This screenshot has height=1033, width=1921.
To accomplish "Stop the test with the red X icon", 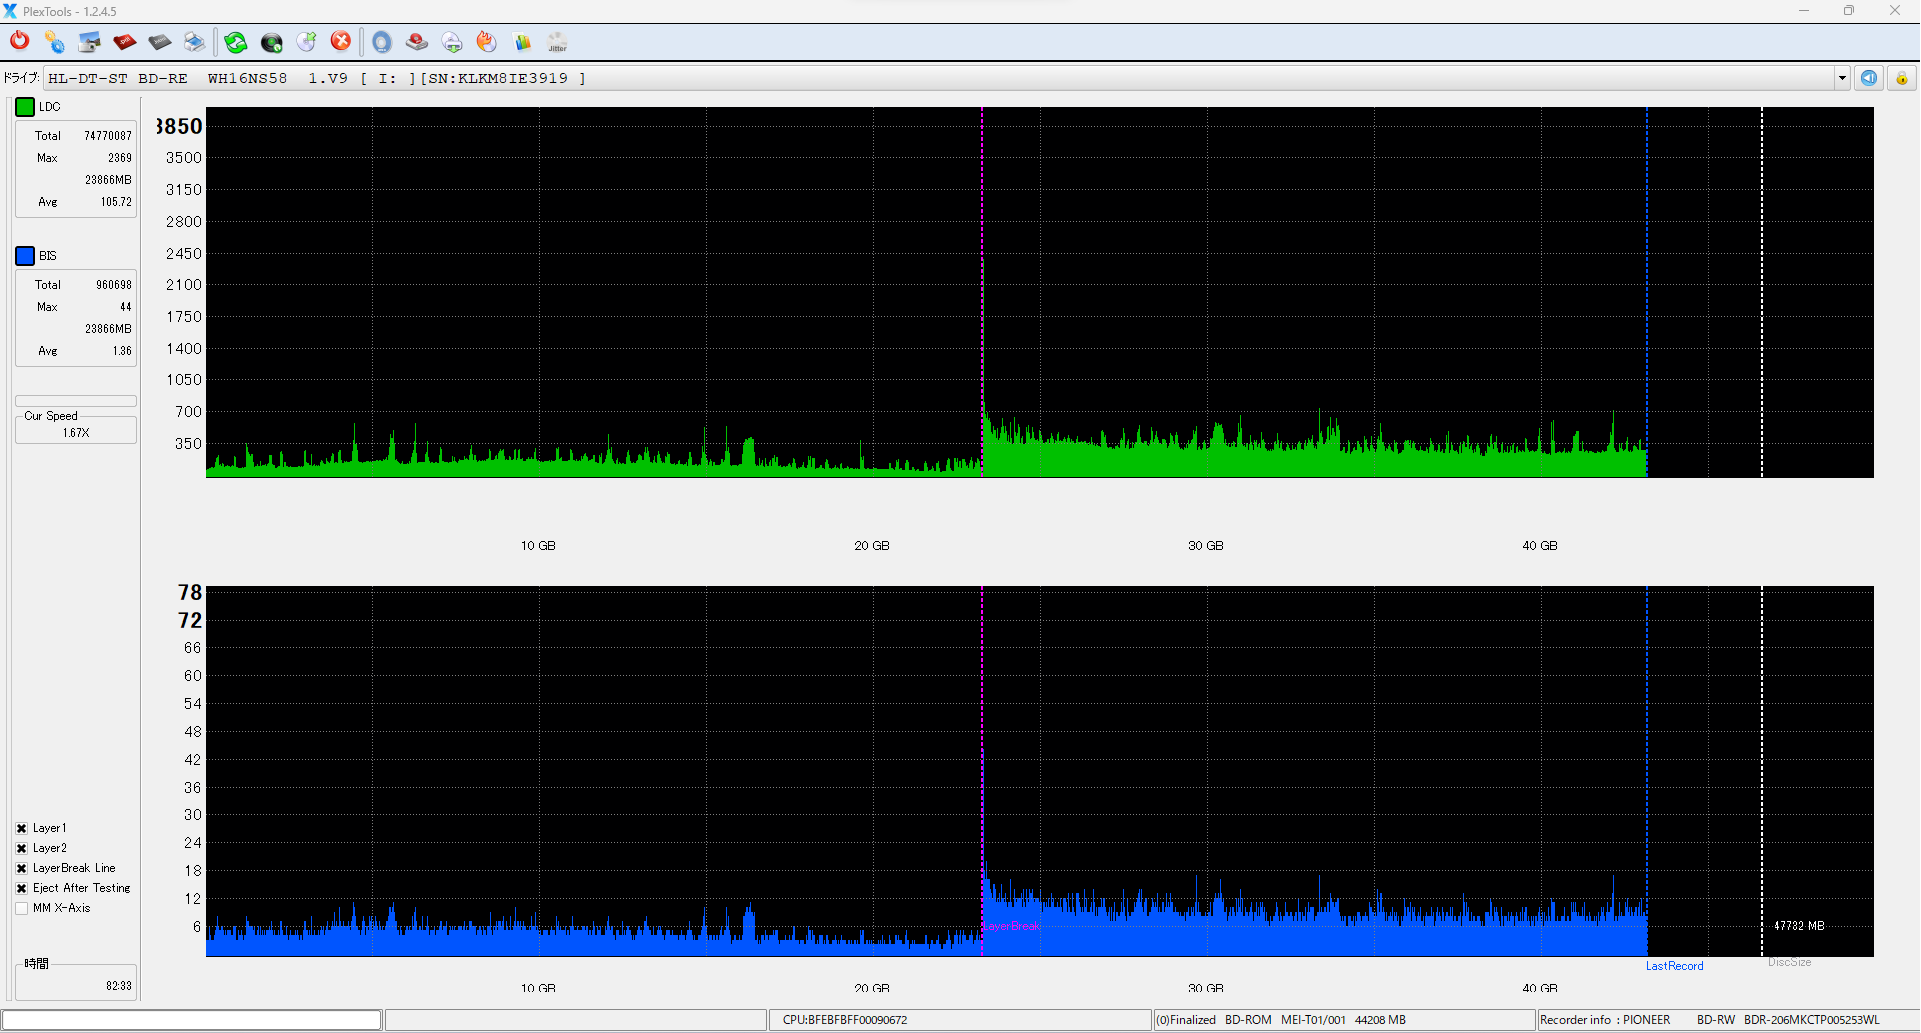I will coord(341,41).
